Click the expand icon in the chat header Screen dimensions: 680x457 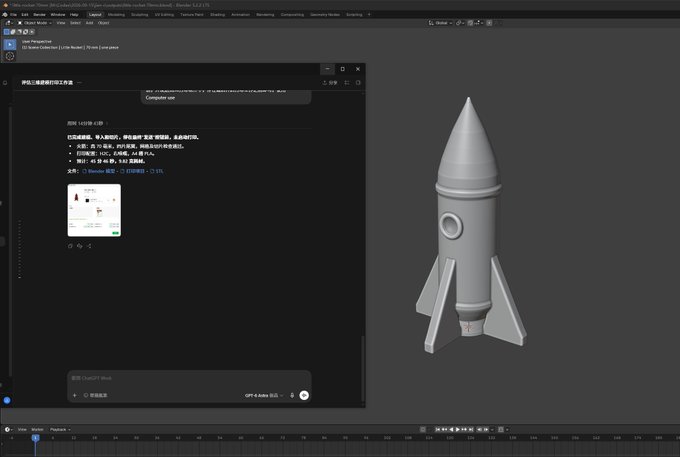point(347,82)
